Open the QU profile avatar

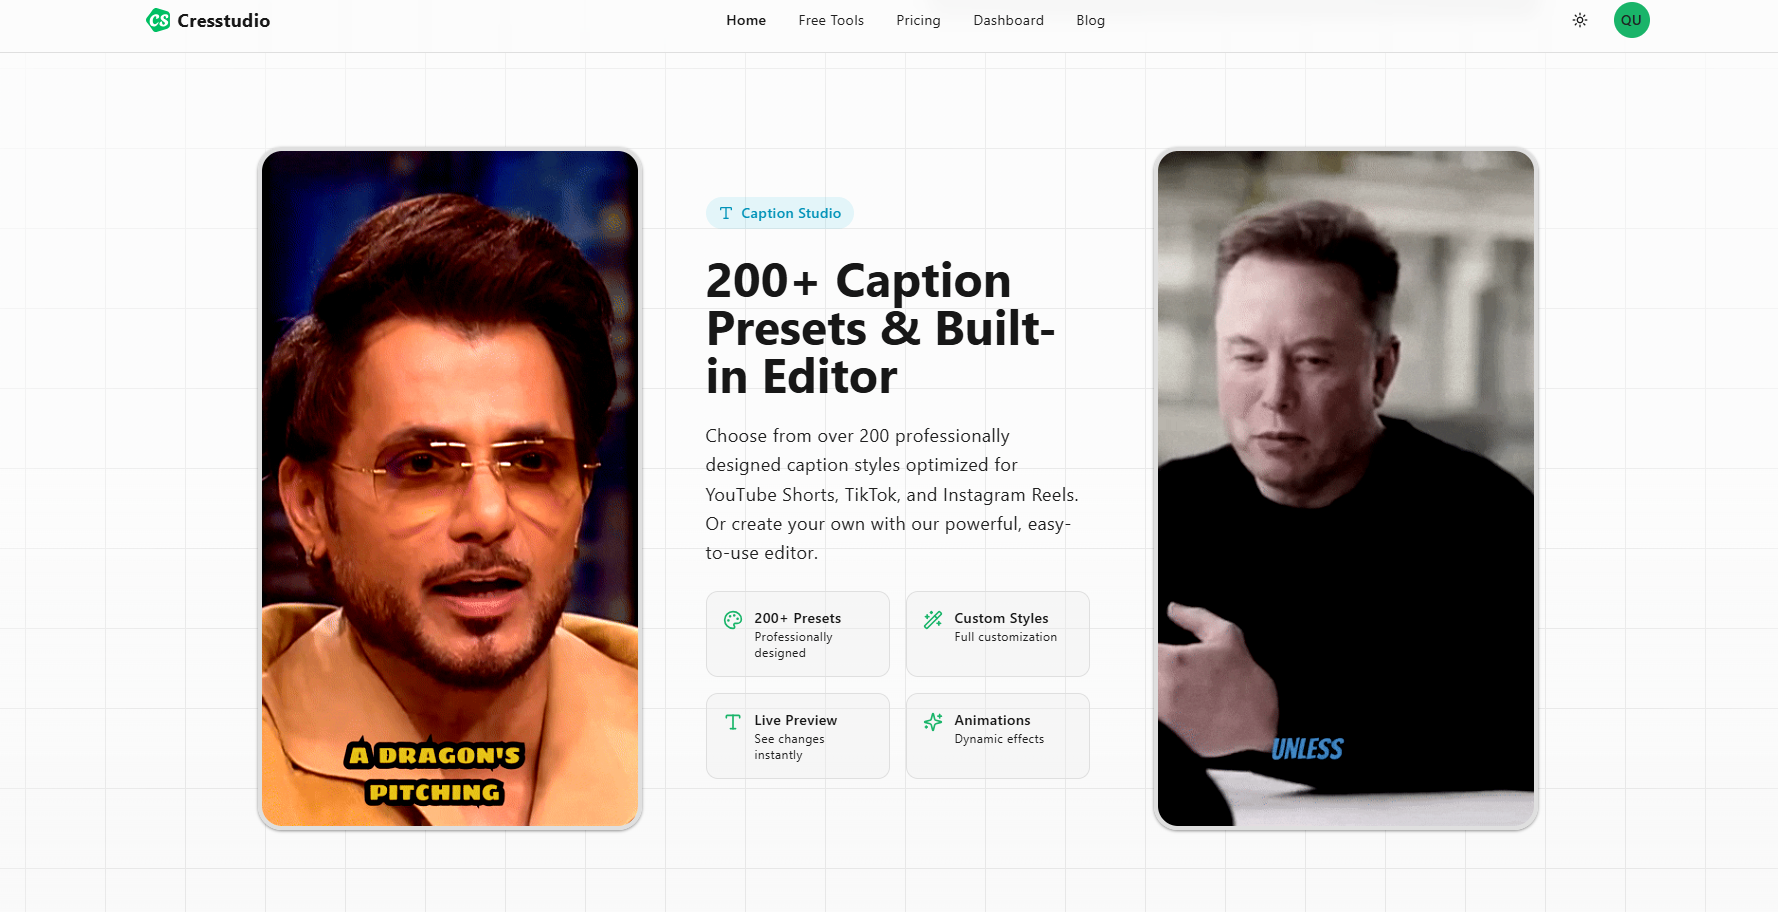1631,20
